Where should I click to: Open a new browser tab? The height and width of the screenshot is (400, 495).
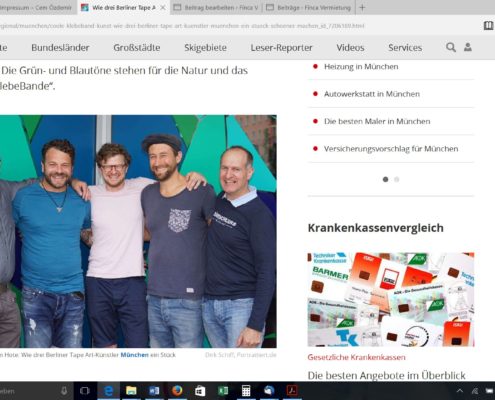point(362,7)
